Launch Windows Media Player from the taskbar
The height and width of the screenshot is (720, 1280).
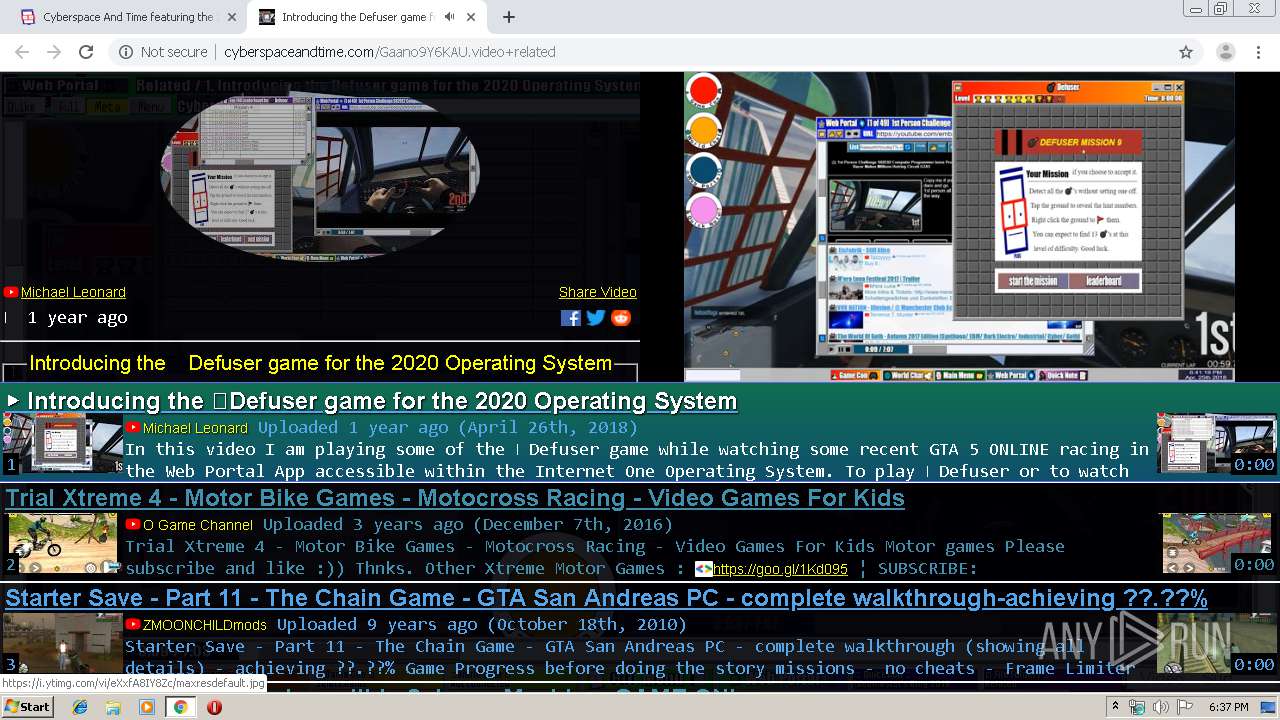(147, 706)
